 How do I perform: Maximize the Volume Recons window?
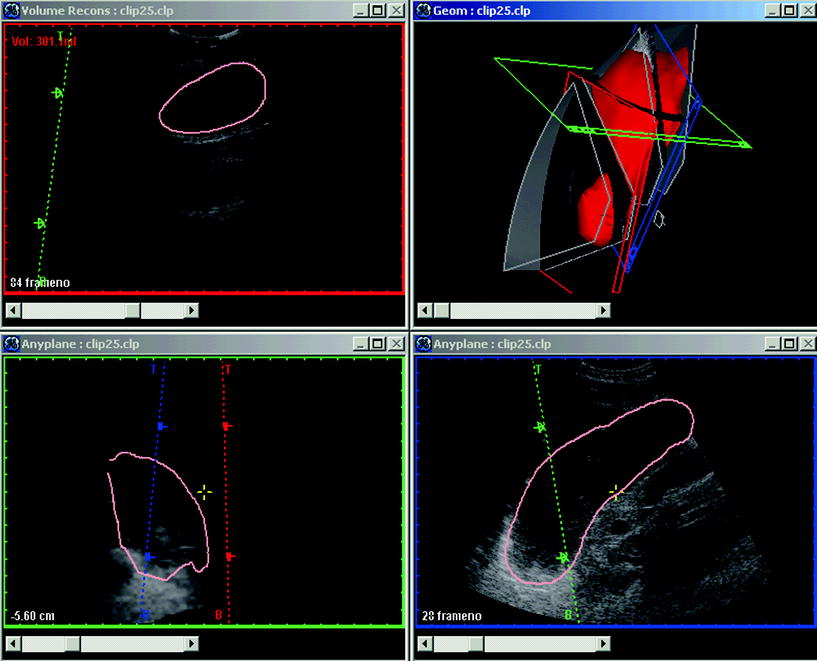(x=376, y=10)
